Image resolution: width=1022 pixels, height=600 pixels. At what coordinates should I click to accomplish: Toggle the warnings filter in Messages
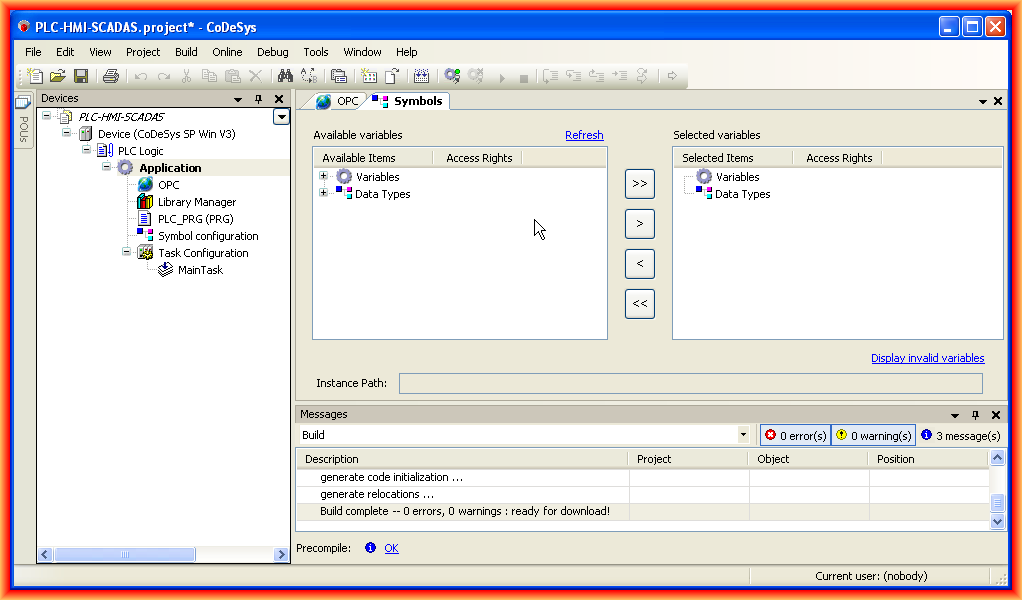coord(873,436)
